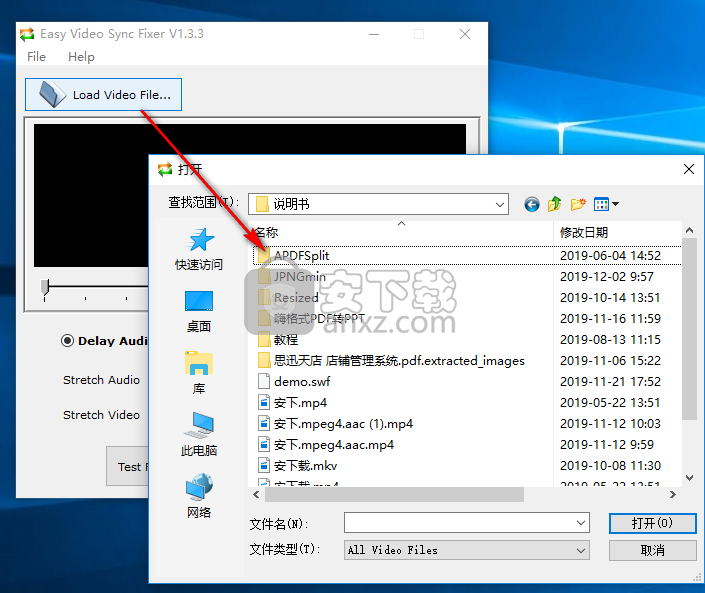
Task: Click the horizontal scrollbar left arrow
Action: [x=256, y=495]
